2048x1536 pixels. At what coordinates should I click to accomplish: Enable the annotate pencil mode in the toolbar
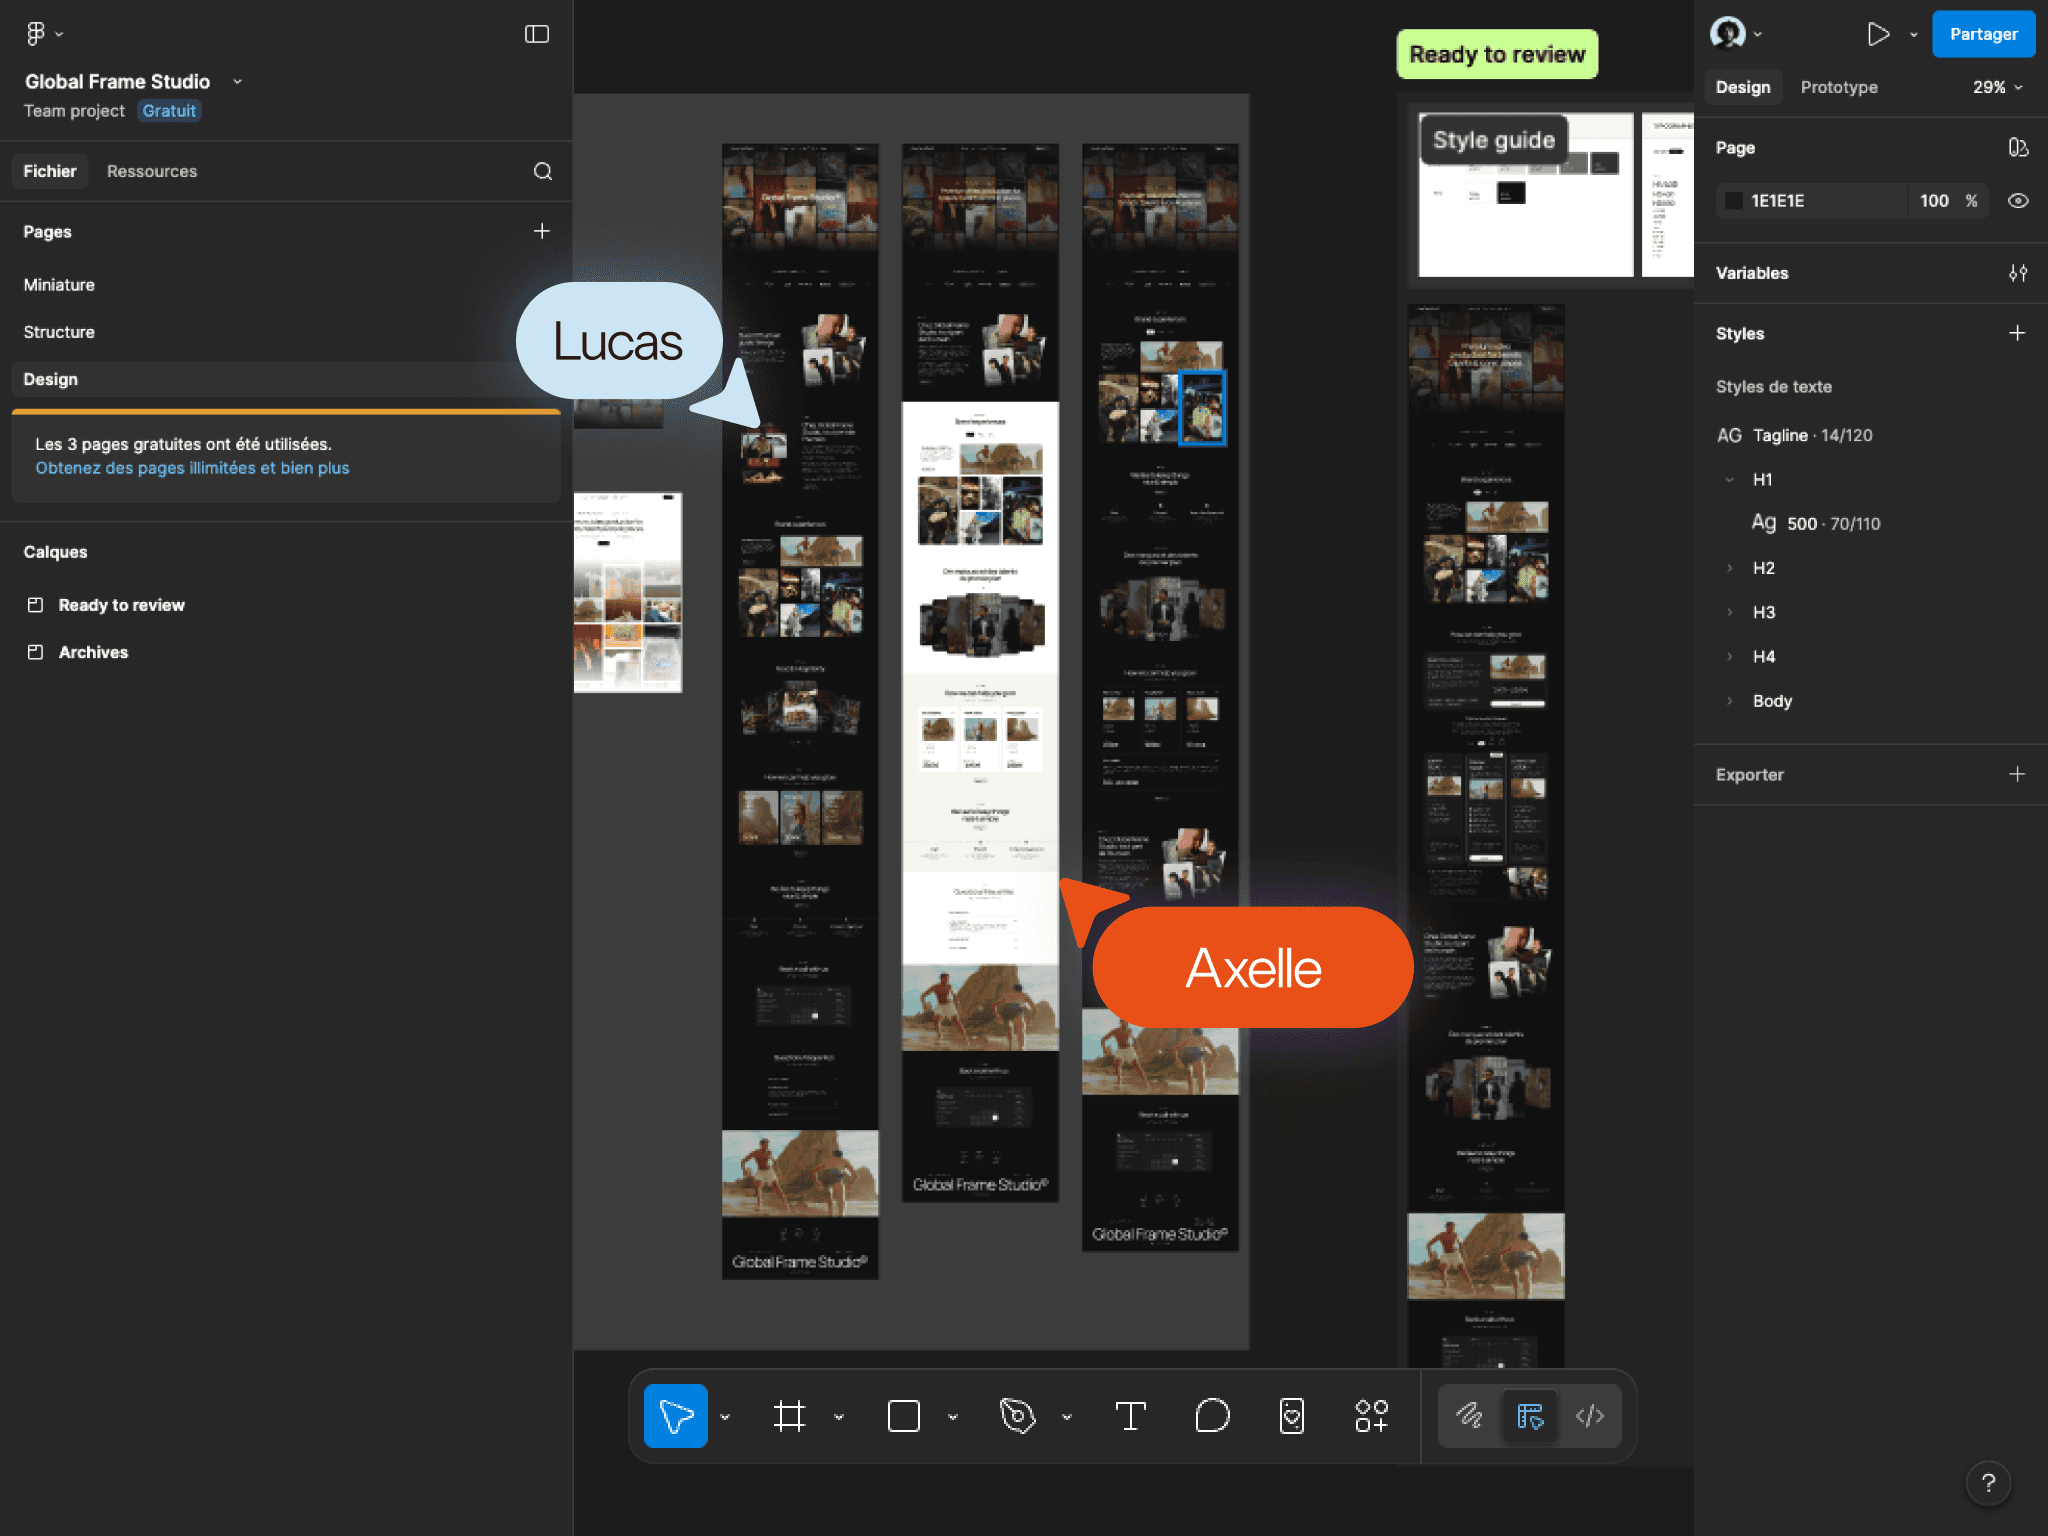click(1468, 1416)
